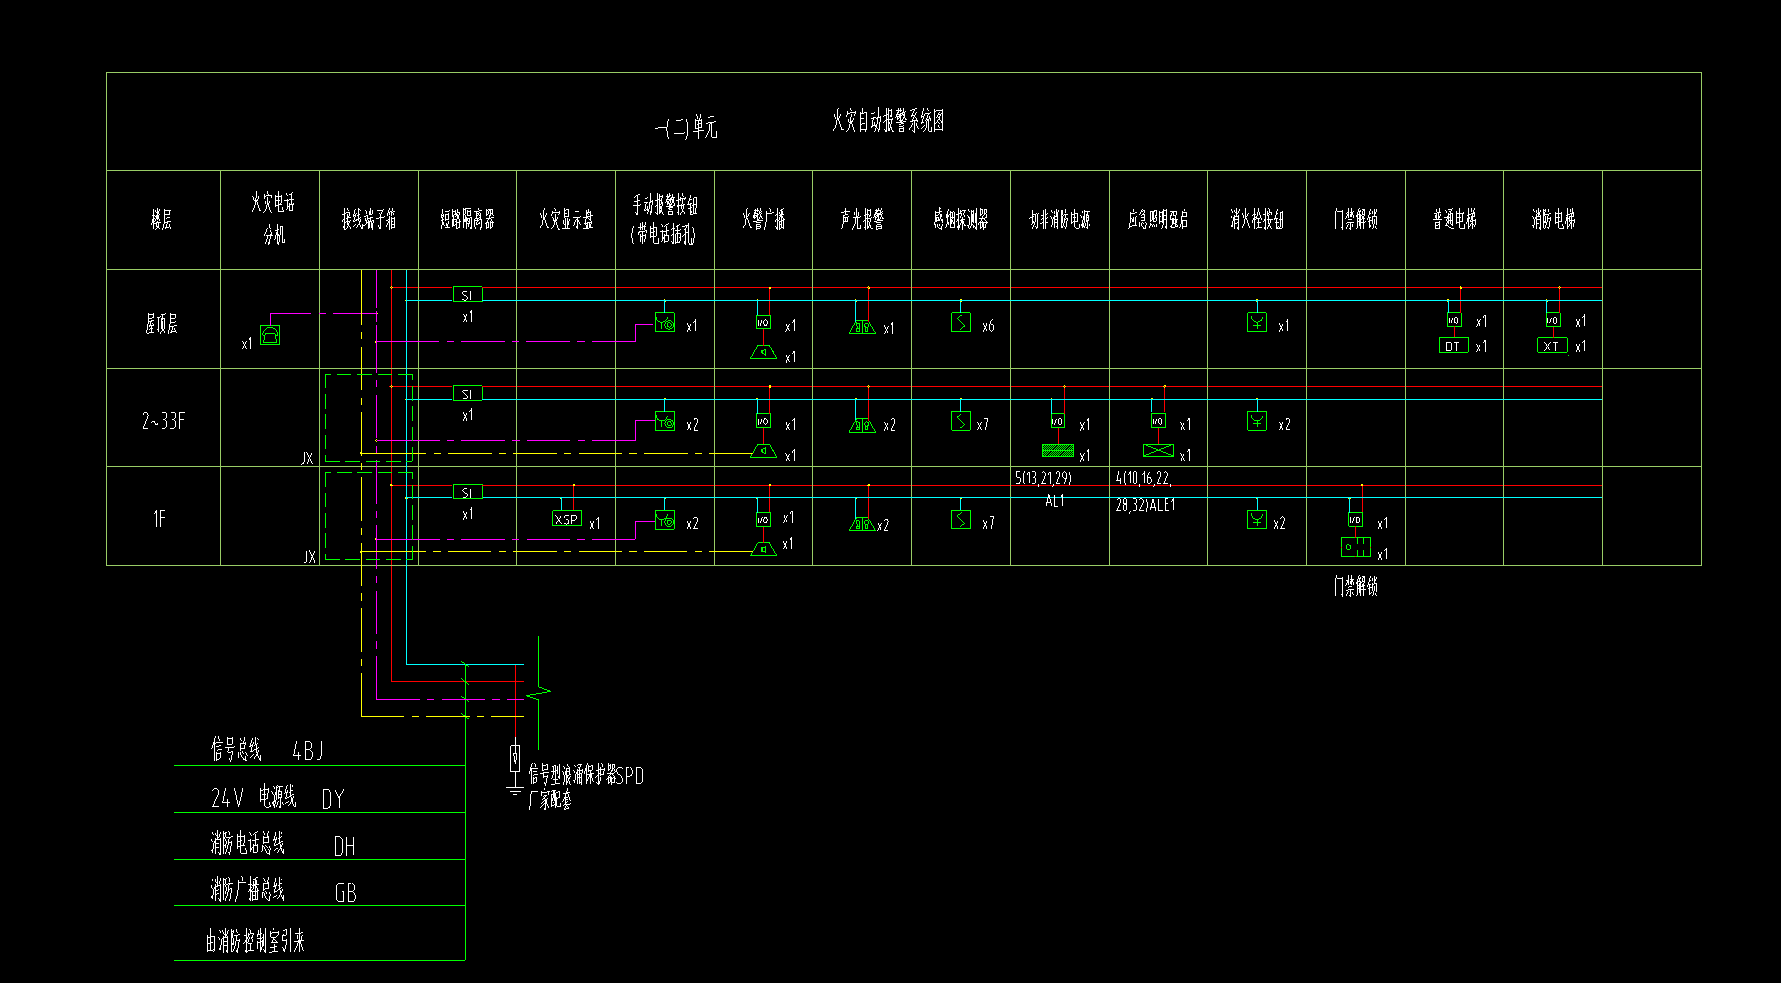
Task: Select the 消防广播总线 legend text
Action: click(x=248, y=889)
